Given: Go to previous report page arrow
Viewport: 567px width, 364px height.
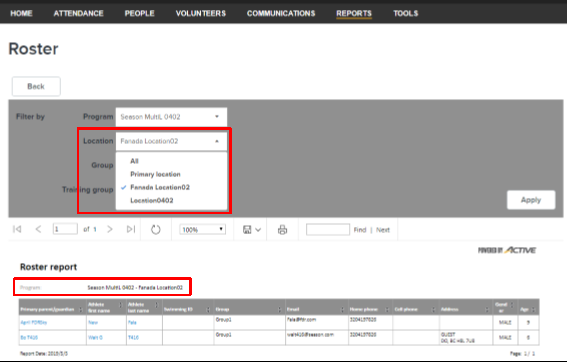Looking at the screenshot, I should [38, 229].
